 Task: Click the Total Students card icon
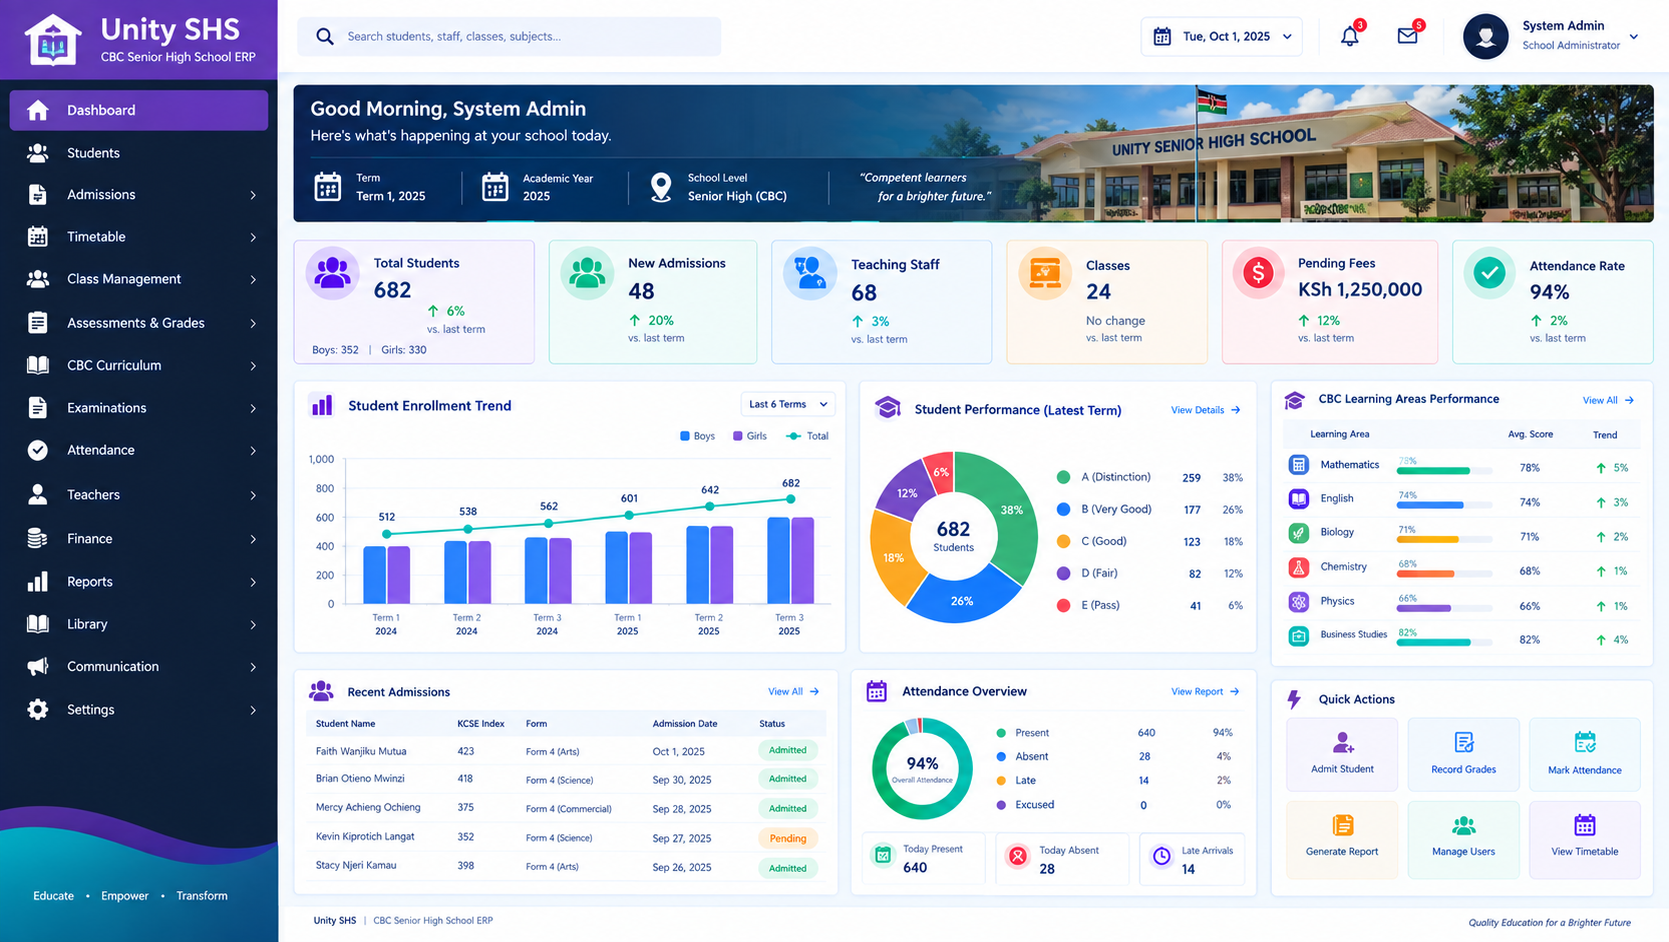[332, 273]
